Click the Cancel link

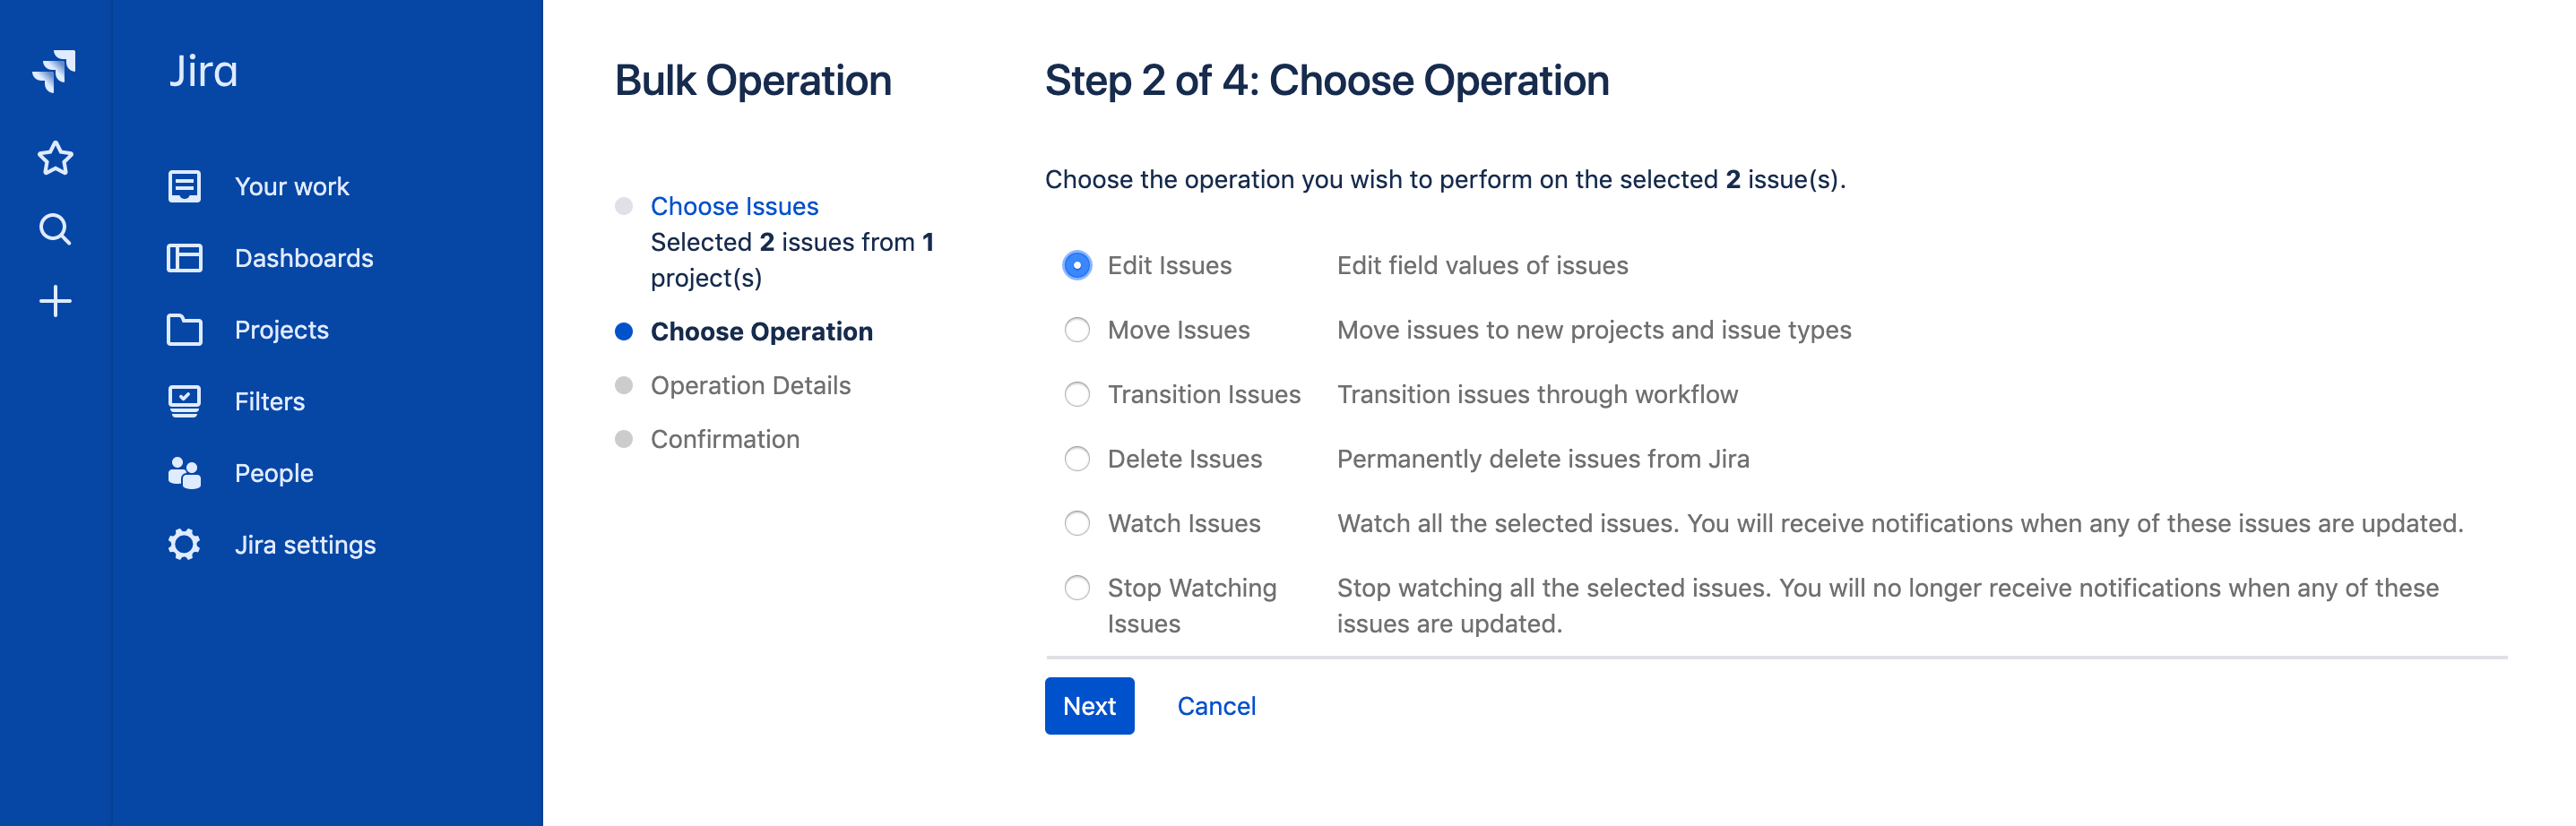[x=1215, y=706]
